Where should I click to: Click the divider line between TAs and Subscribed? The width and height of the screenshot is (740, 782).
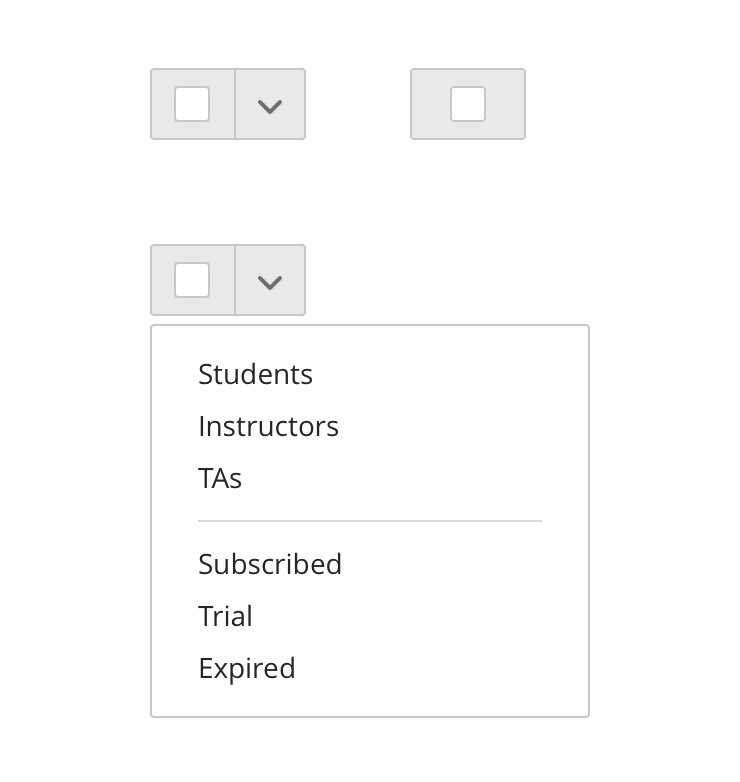[x=370, y=521]
